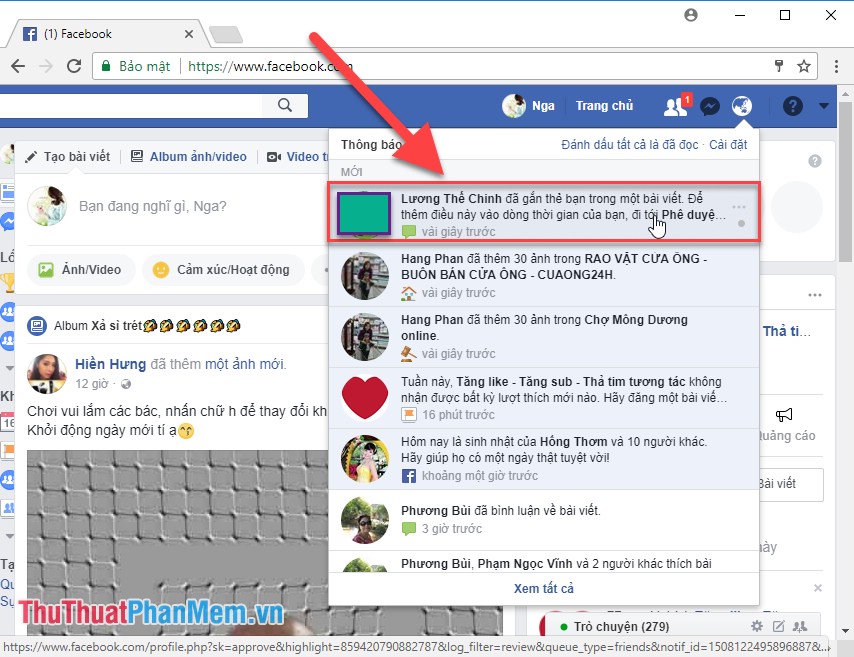This screenshot has height=657, width=854.
Task: Open the top-right account dropdown arrow
Action: click(822, 105)
